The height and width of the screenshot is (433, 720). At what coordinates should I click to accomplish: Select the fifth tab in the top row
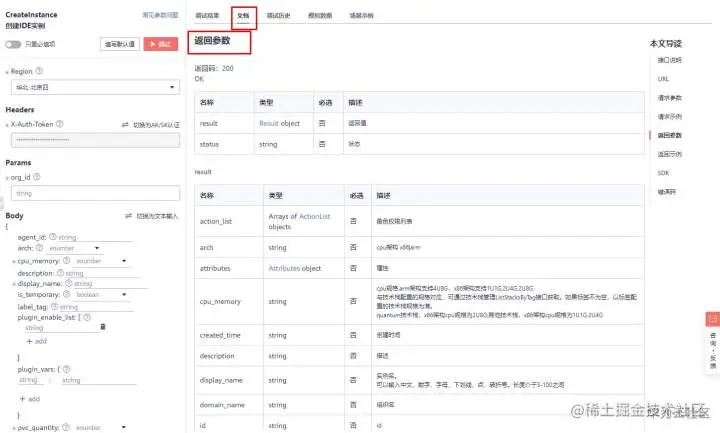(x=361, y=15)
